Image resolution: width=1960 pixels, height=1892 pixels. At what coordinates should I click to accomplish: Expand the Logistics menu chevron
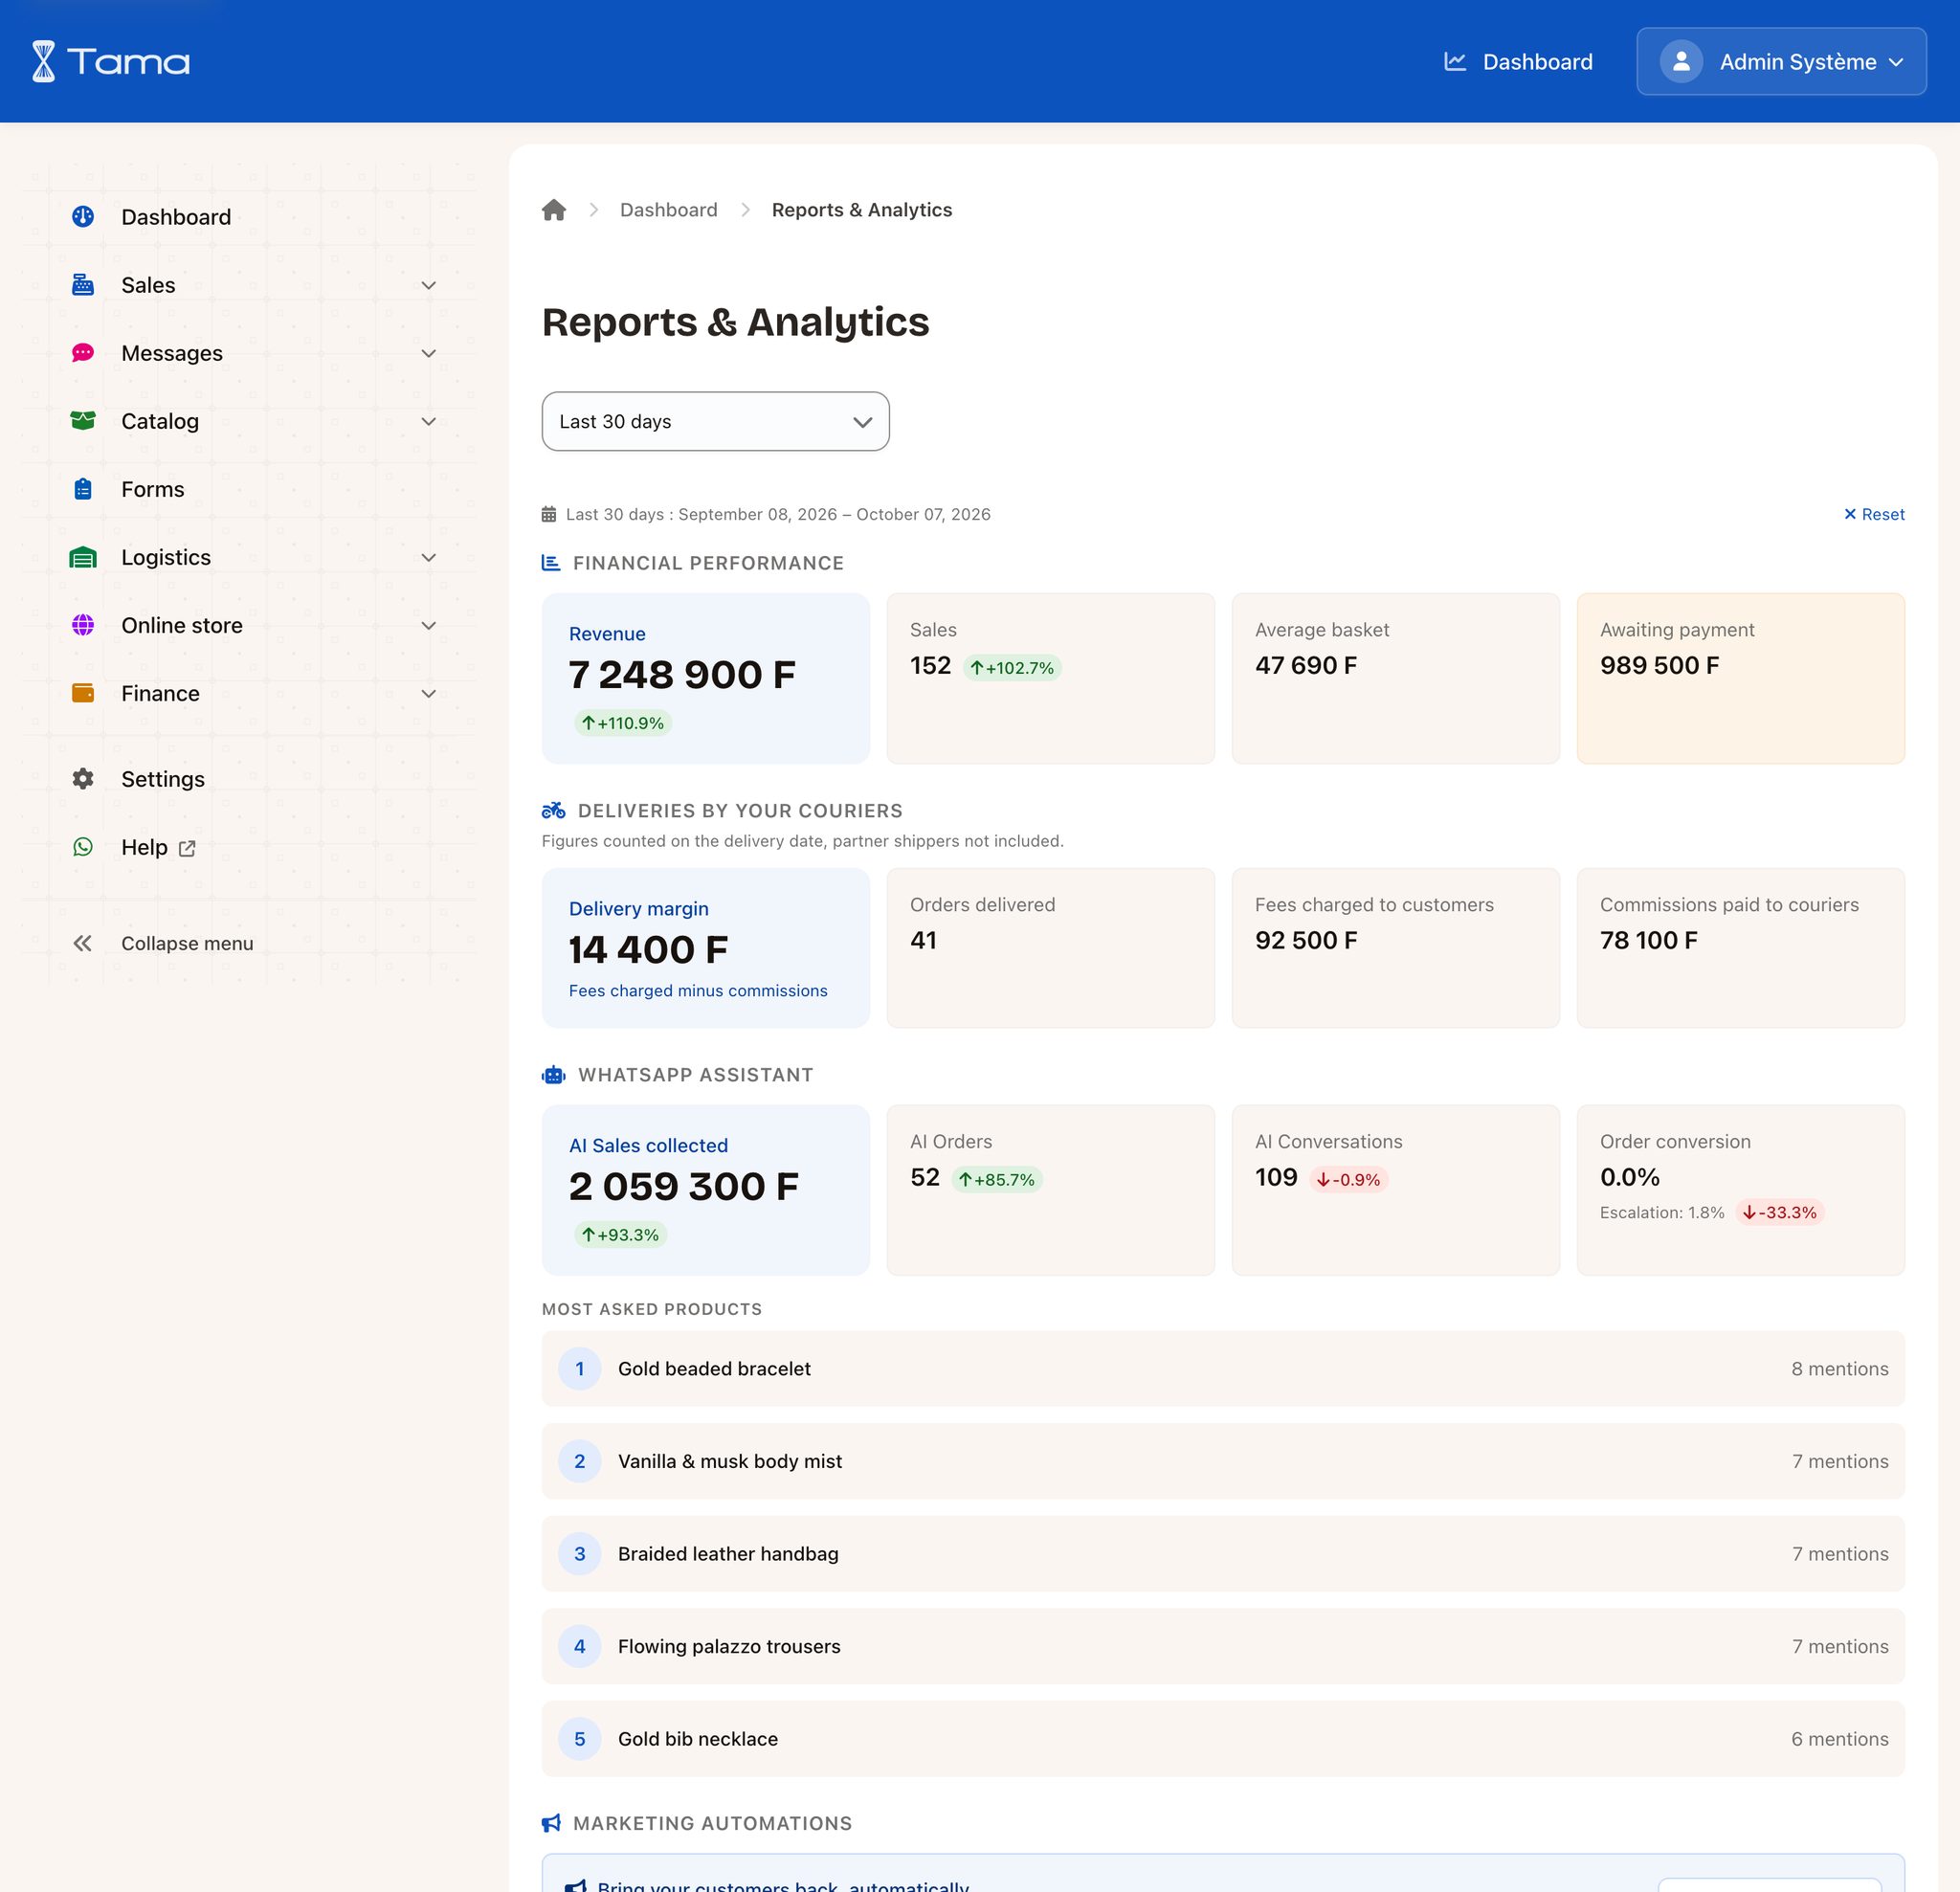point(429,556)
